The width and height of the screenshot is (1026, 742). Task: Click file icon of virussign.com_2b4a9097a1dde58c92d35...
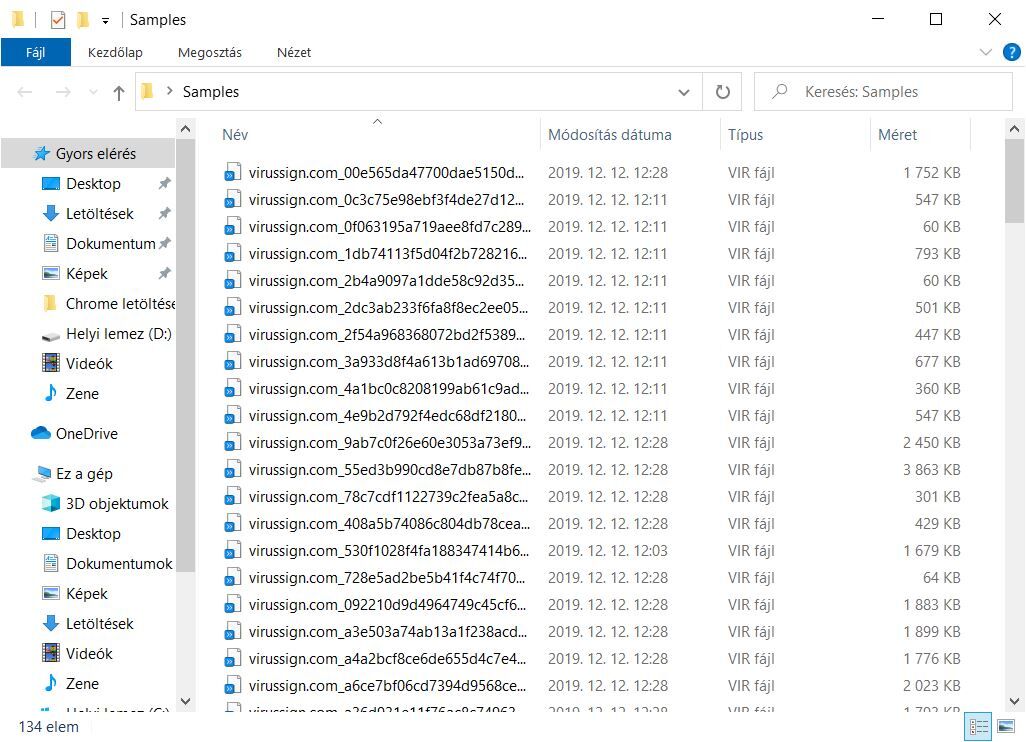(232, 281)
